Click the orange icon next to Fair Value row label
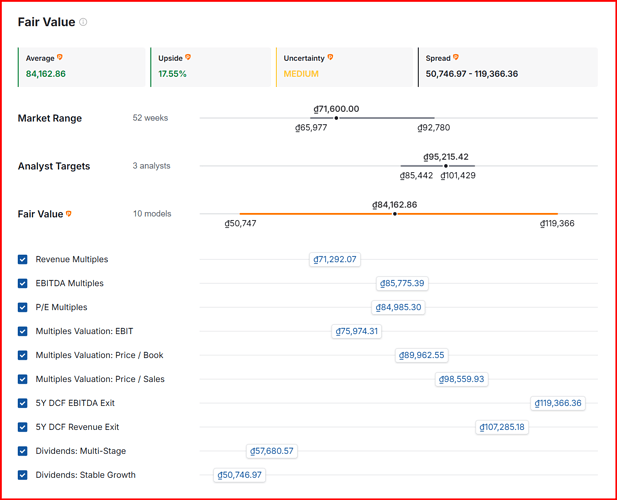This screenshot has width=617, height=500. coord(69,214)
